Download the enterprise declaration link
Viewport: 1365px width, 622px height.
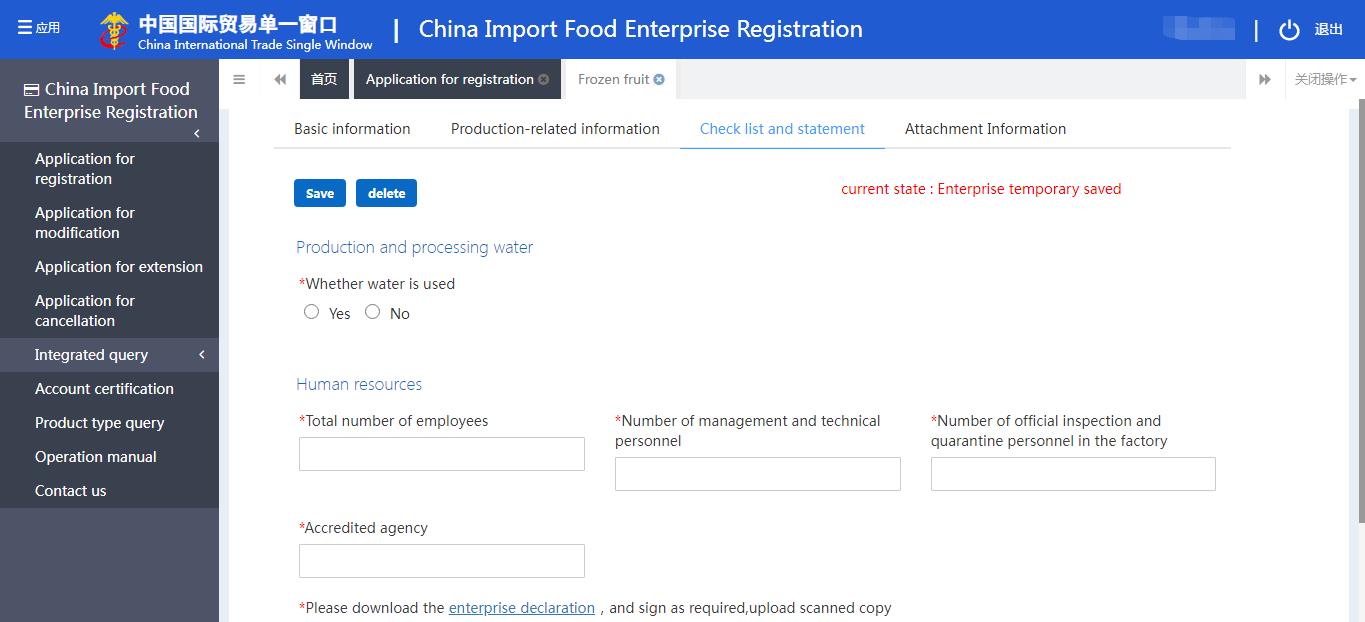point(521,608)
